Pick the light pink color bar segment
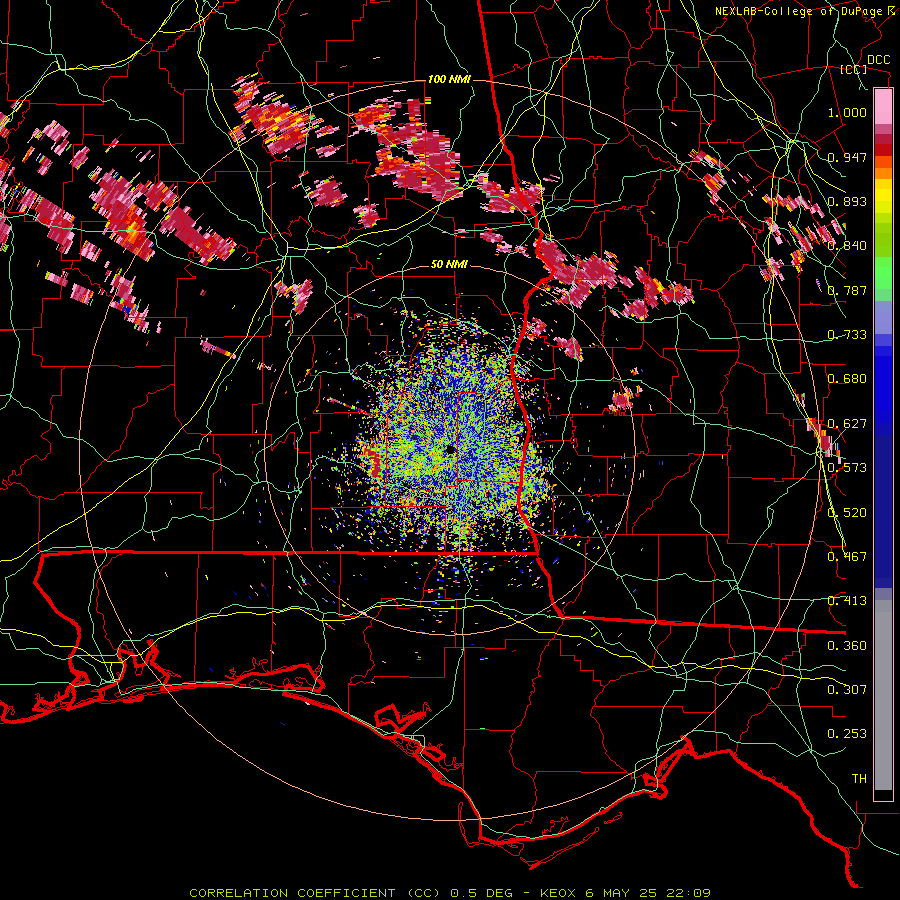The image size is (900, 900). [883, 106]
